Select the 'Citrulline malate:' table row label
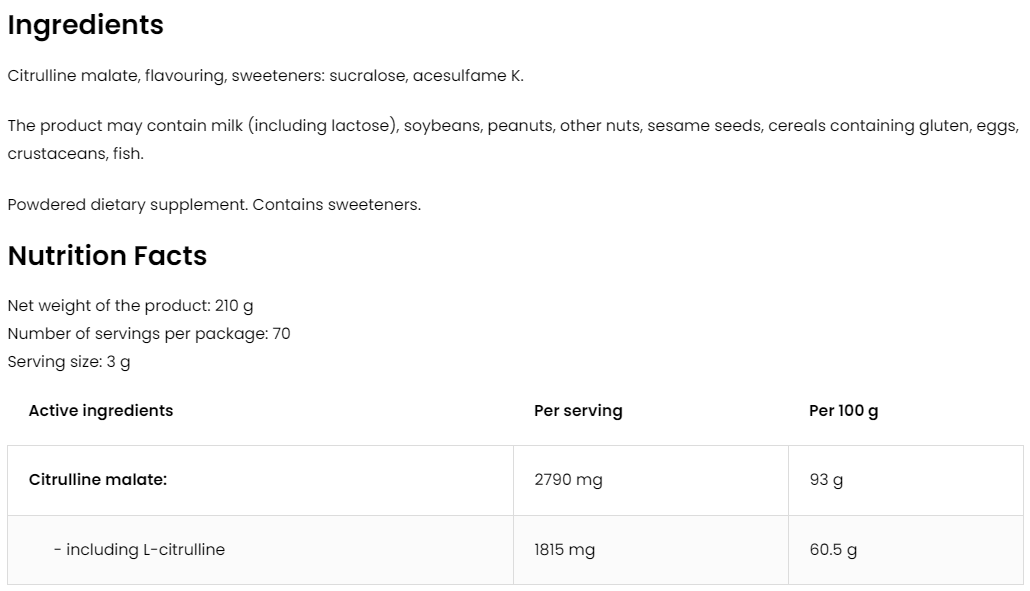Viewport: 1030px width, 591px height. point(98,480)
